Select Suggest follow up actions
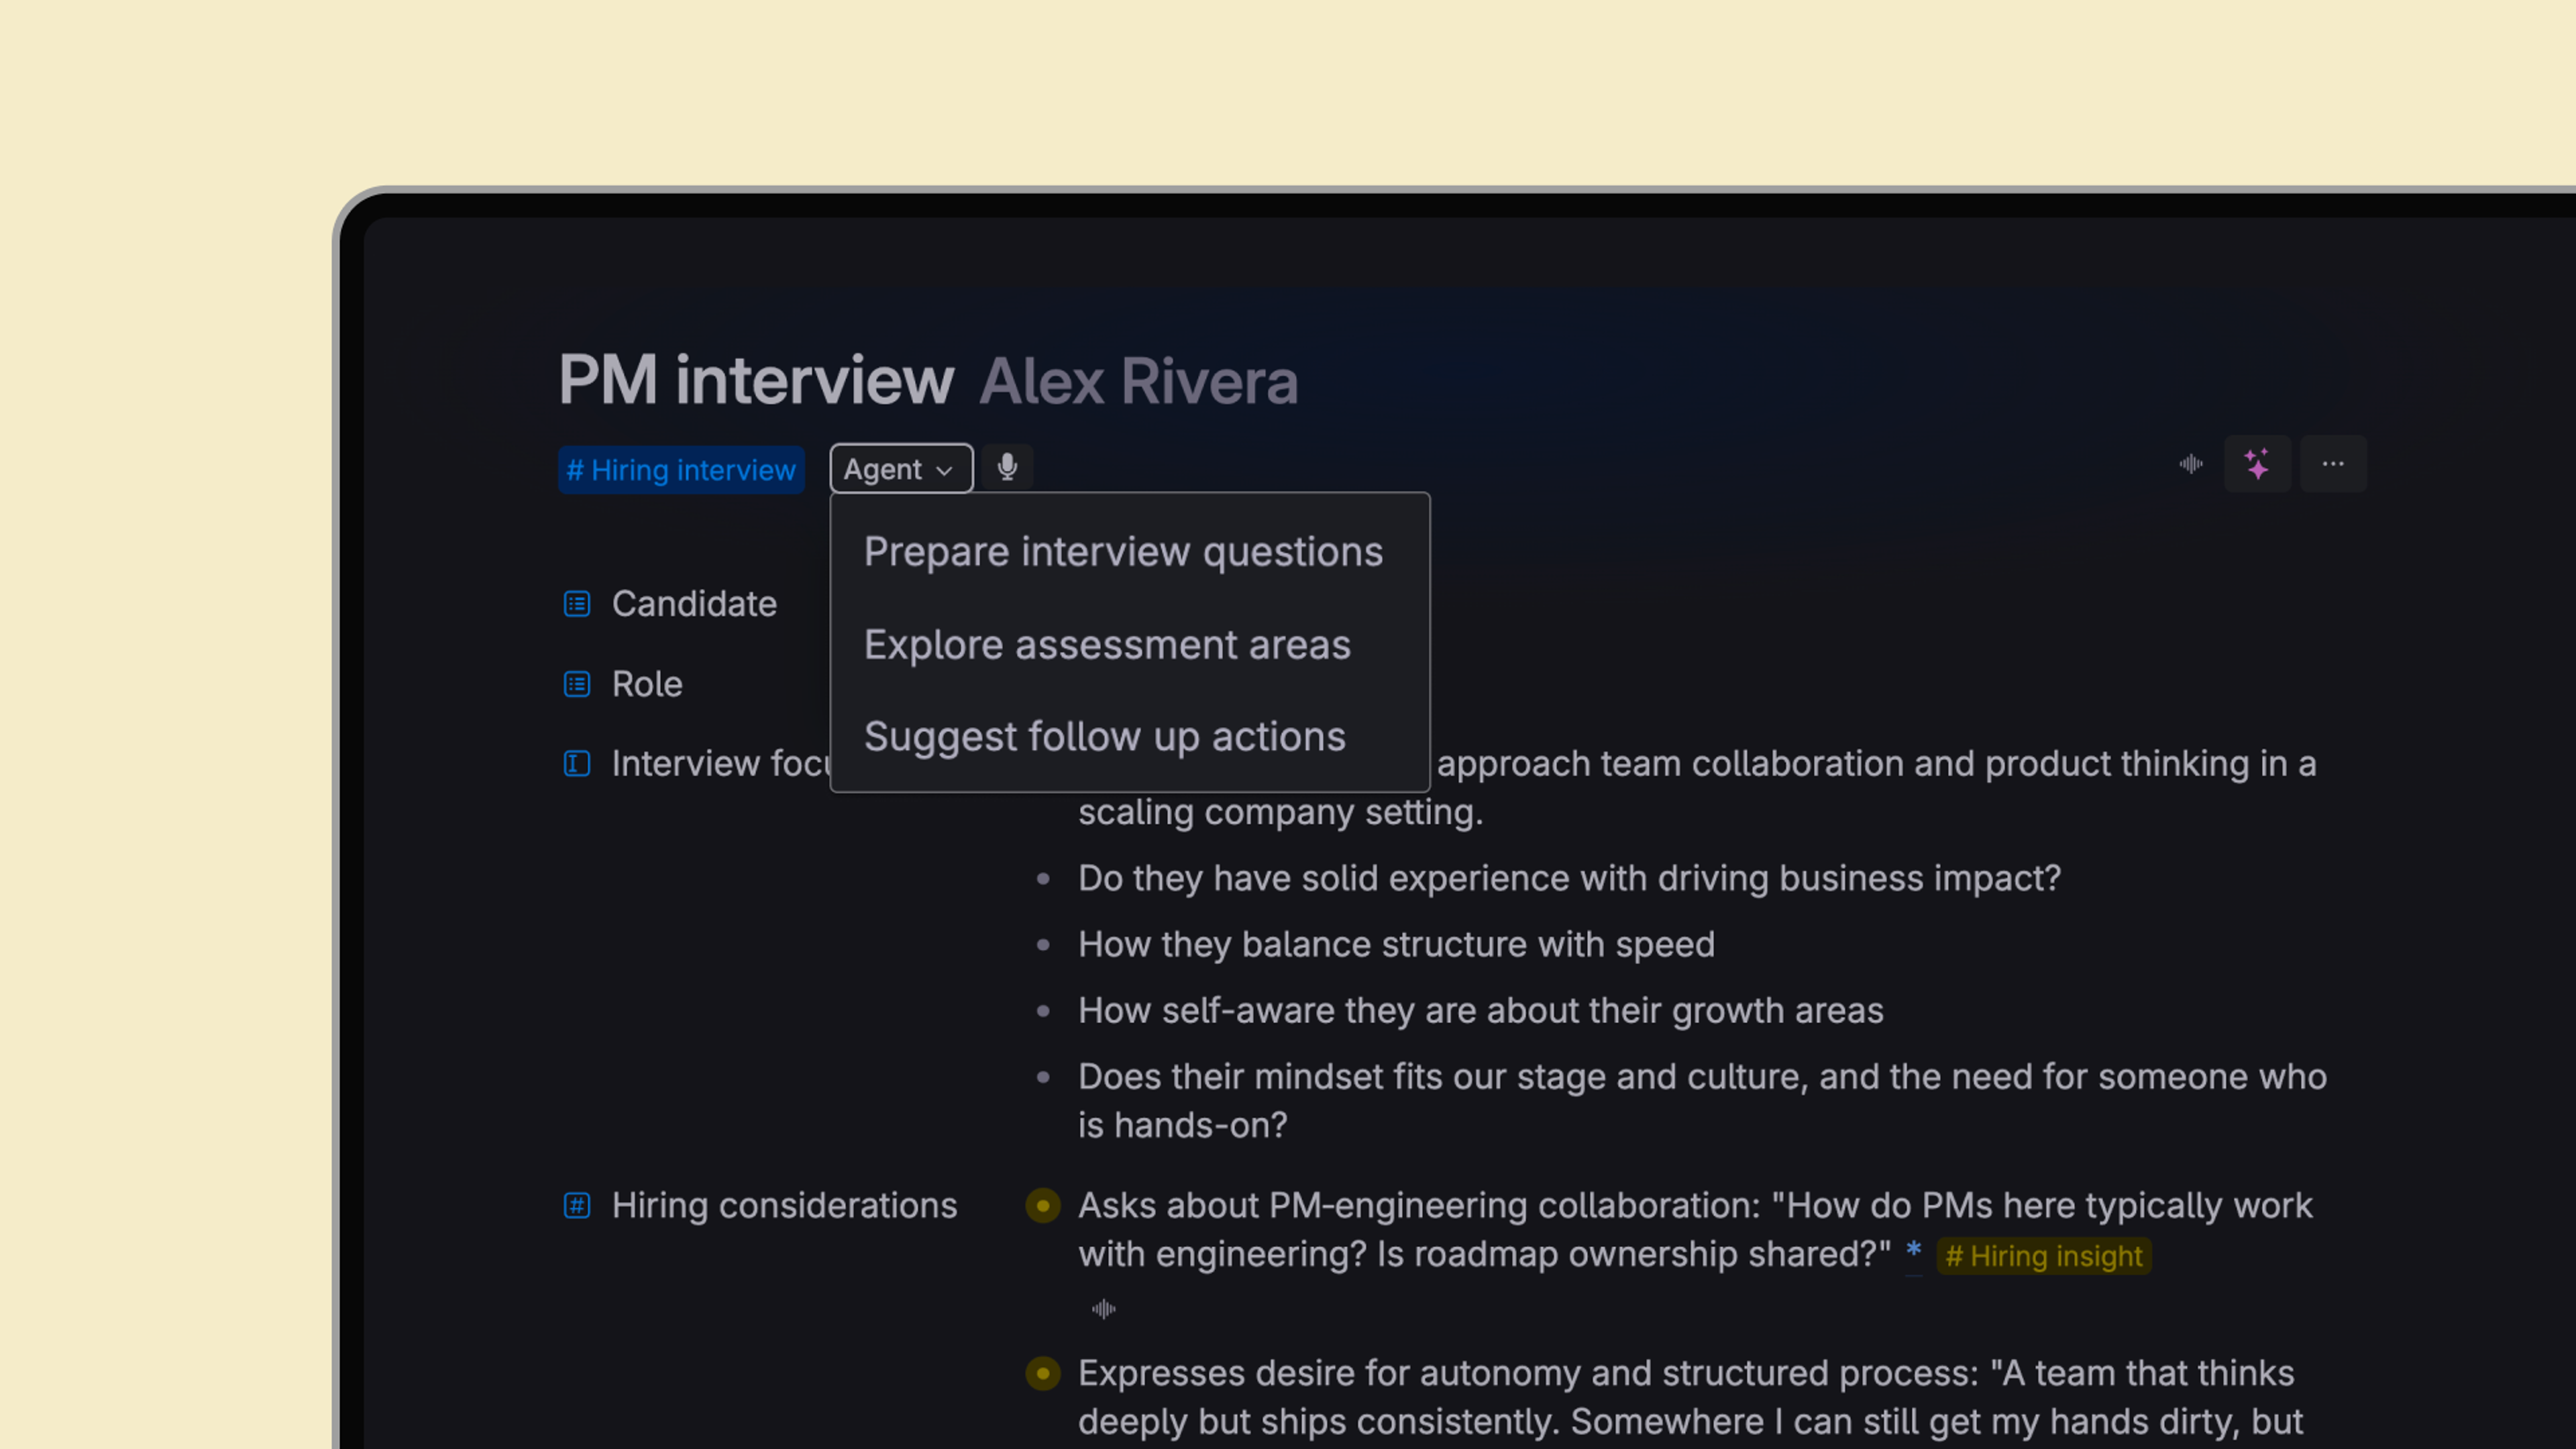 pos(1104,737)
